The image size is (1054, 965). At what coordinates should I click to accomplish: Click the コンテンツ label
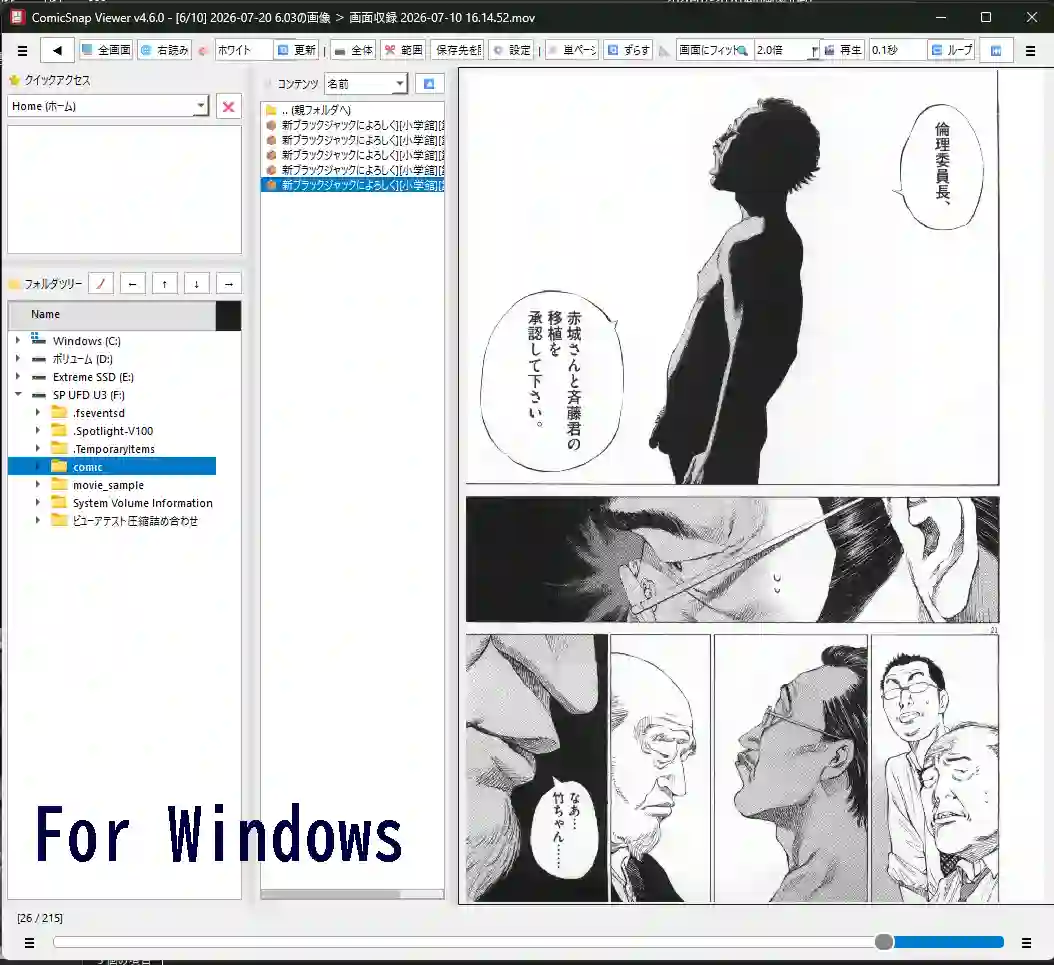(x=298, y=84)
